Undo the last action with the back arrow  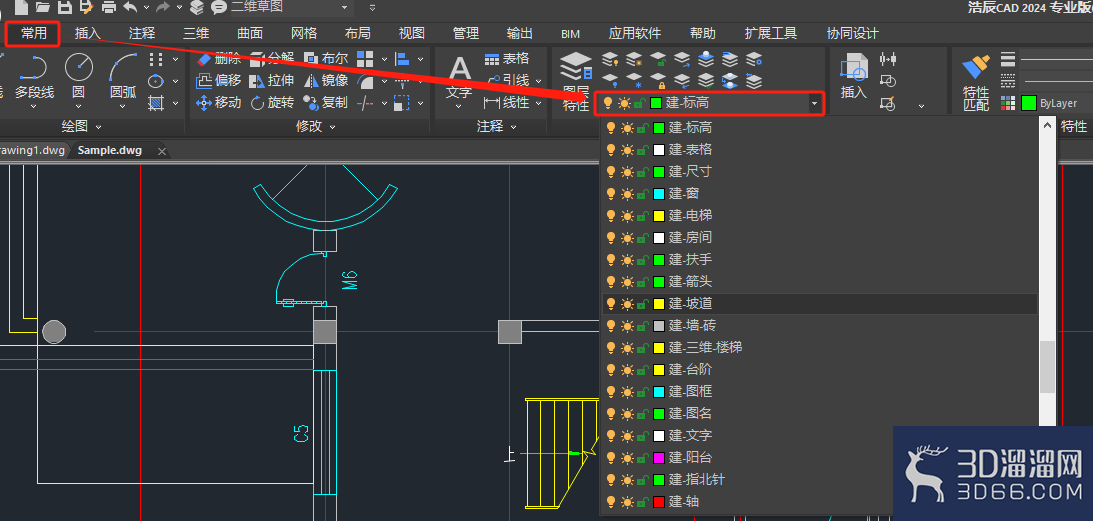tap(130, 7)
